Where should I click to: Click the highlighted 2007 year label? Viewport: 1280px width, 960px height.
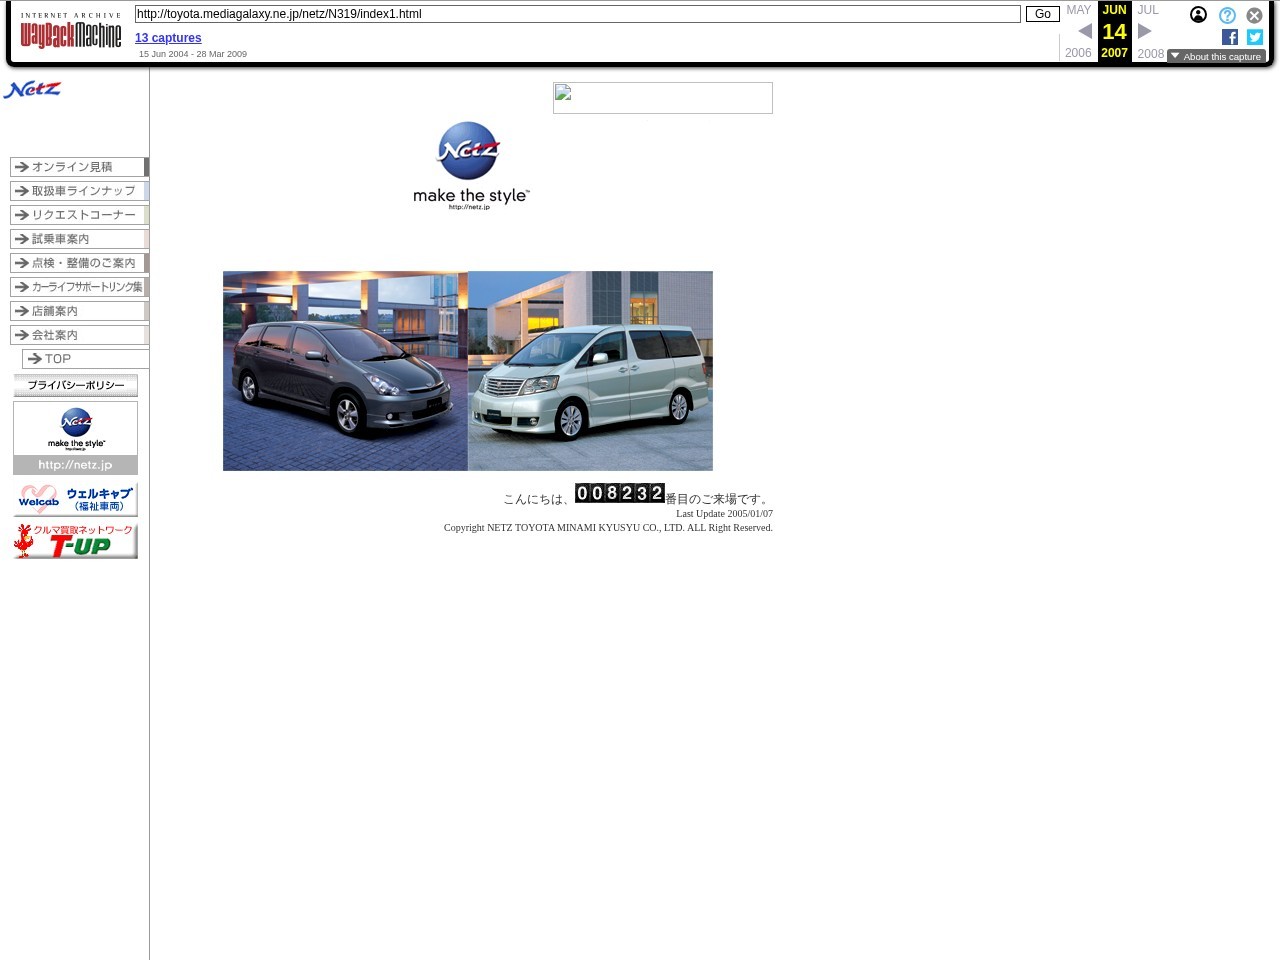click(1114, 53)
